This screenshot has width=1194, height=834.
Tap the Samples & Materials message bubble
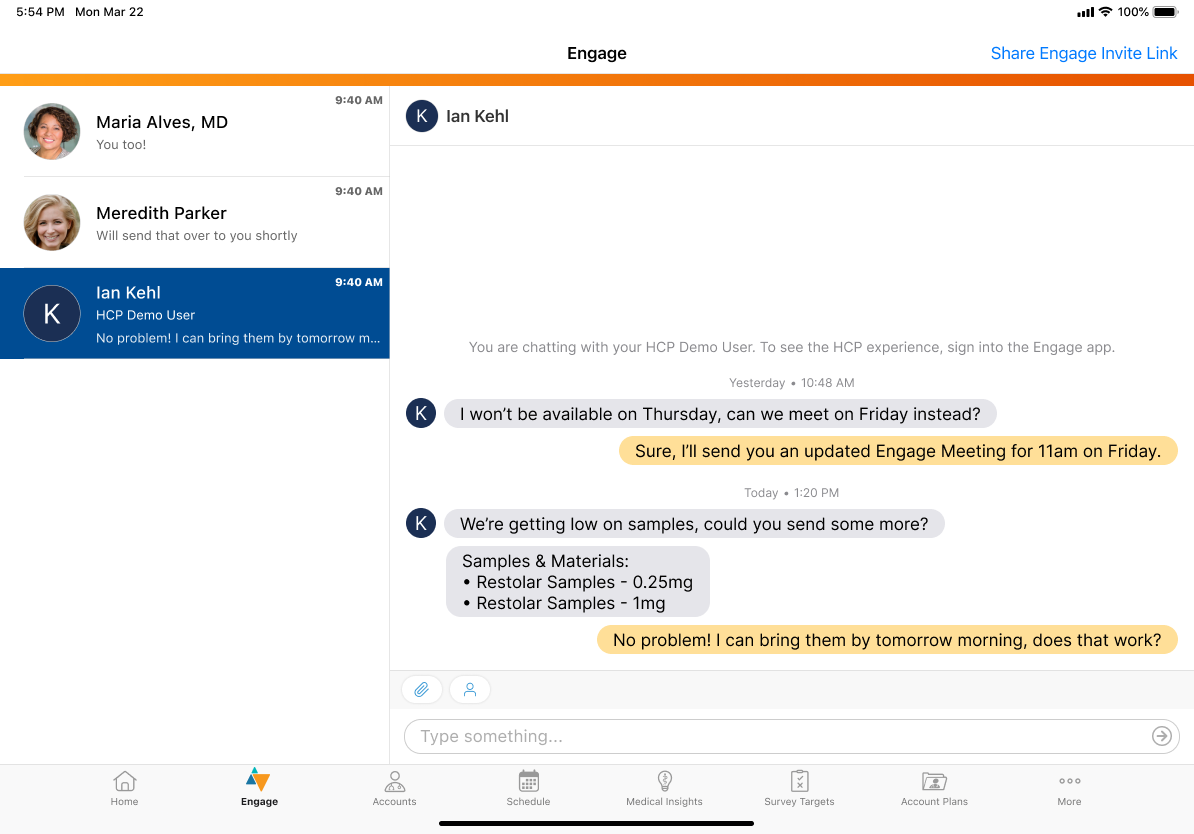578,582
